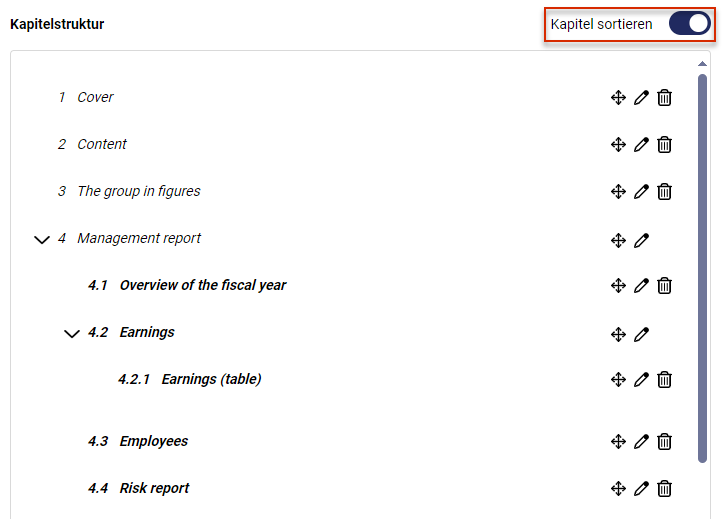The height and width of the screenshot is (519, 723).
Task: Edit the Employees chapter
Action: [x=641, y=442]
